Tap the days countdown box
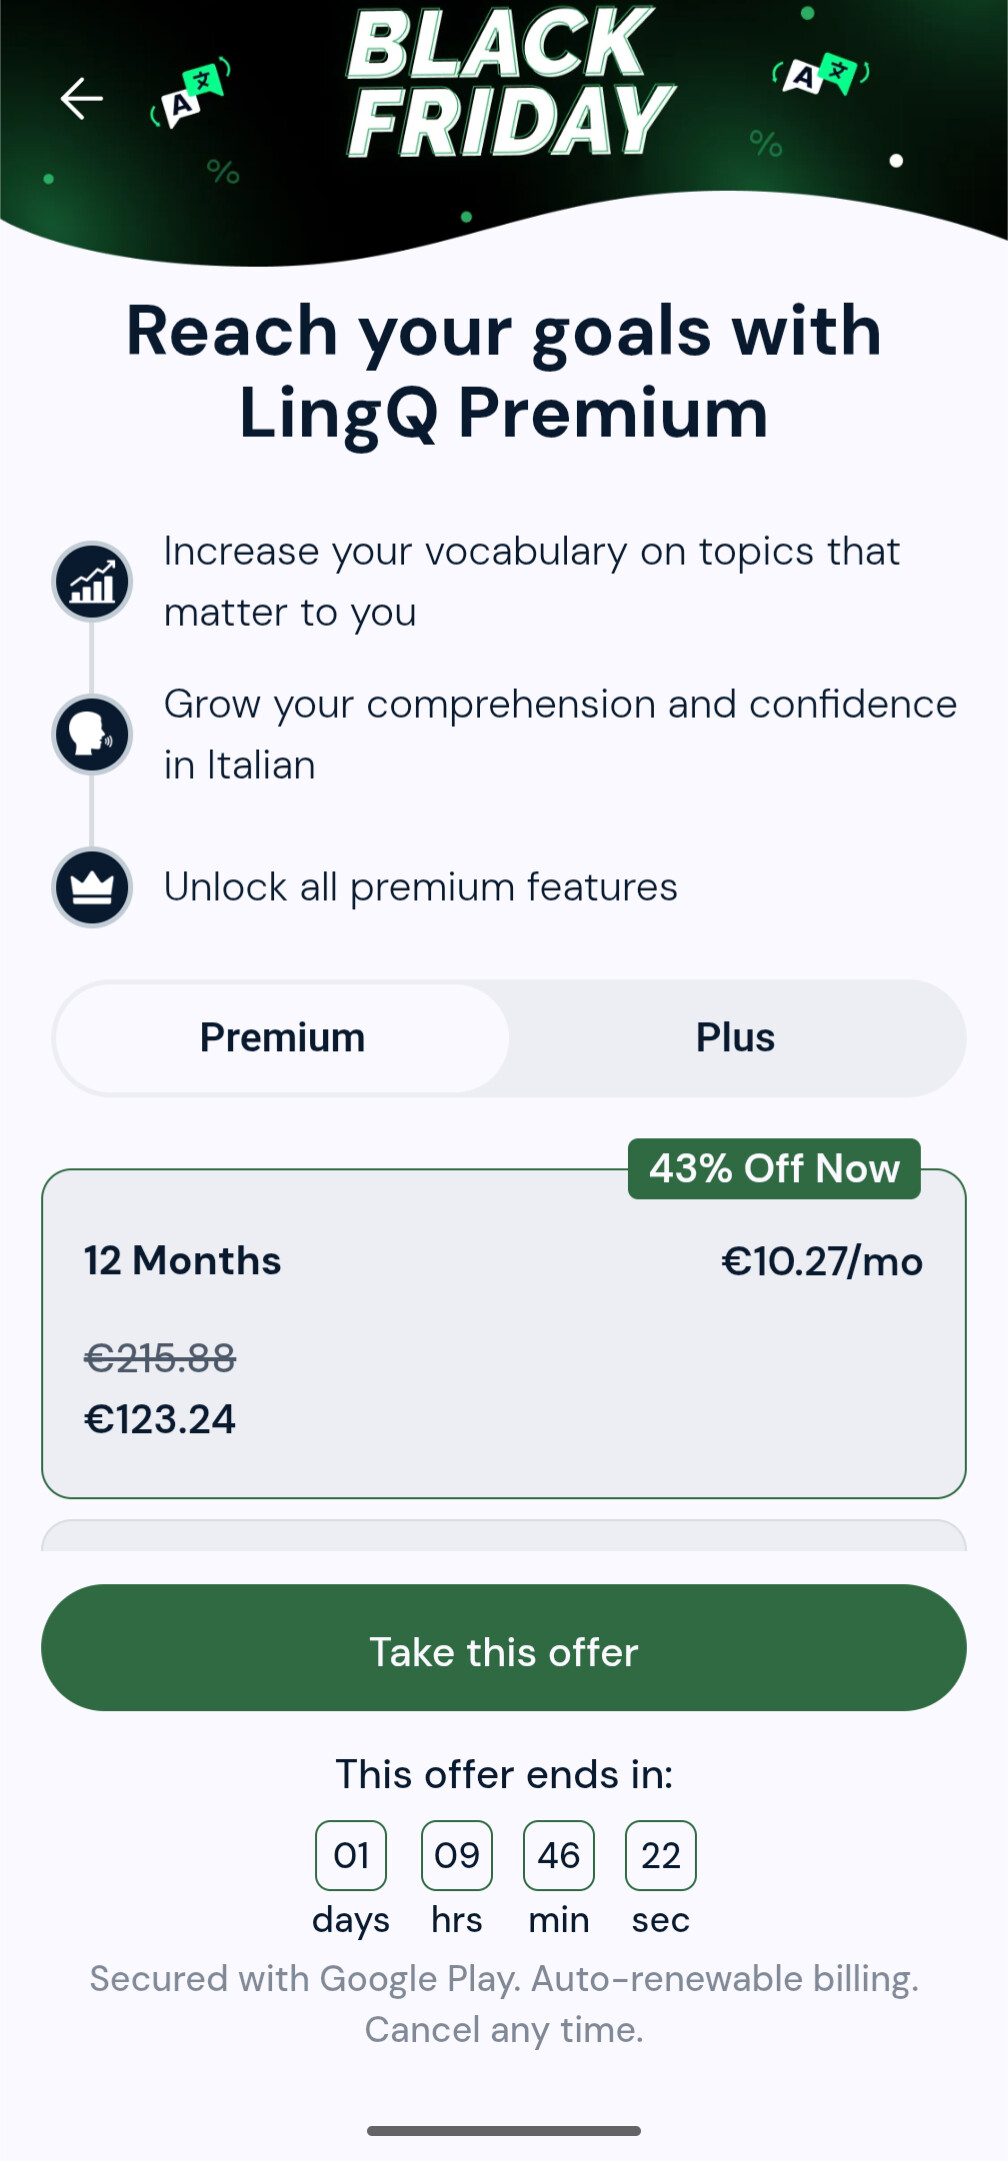This screenshot has height=2161, width=1008. (x=351, y=1855)
